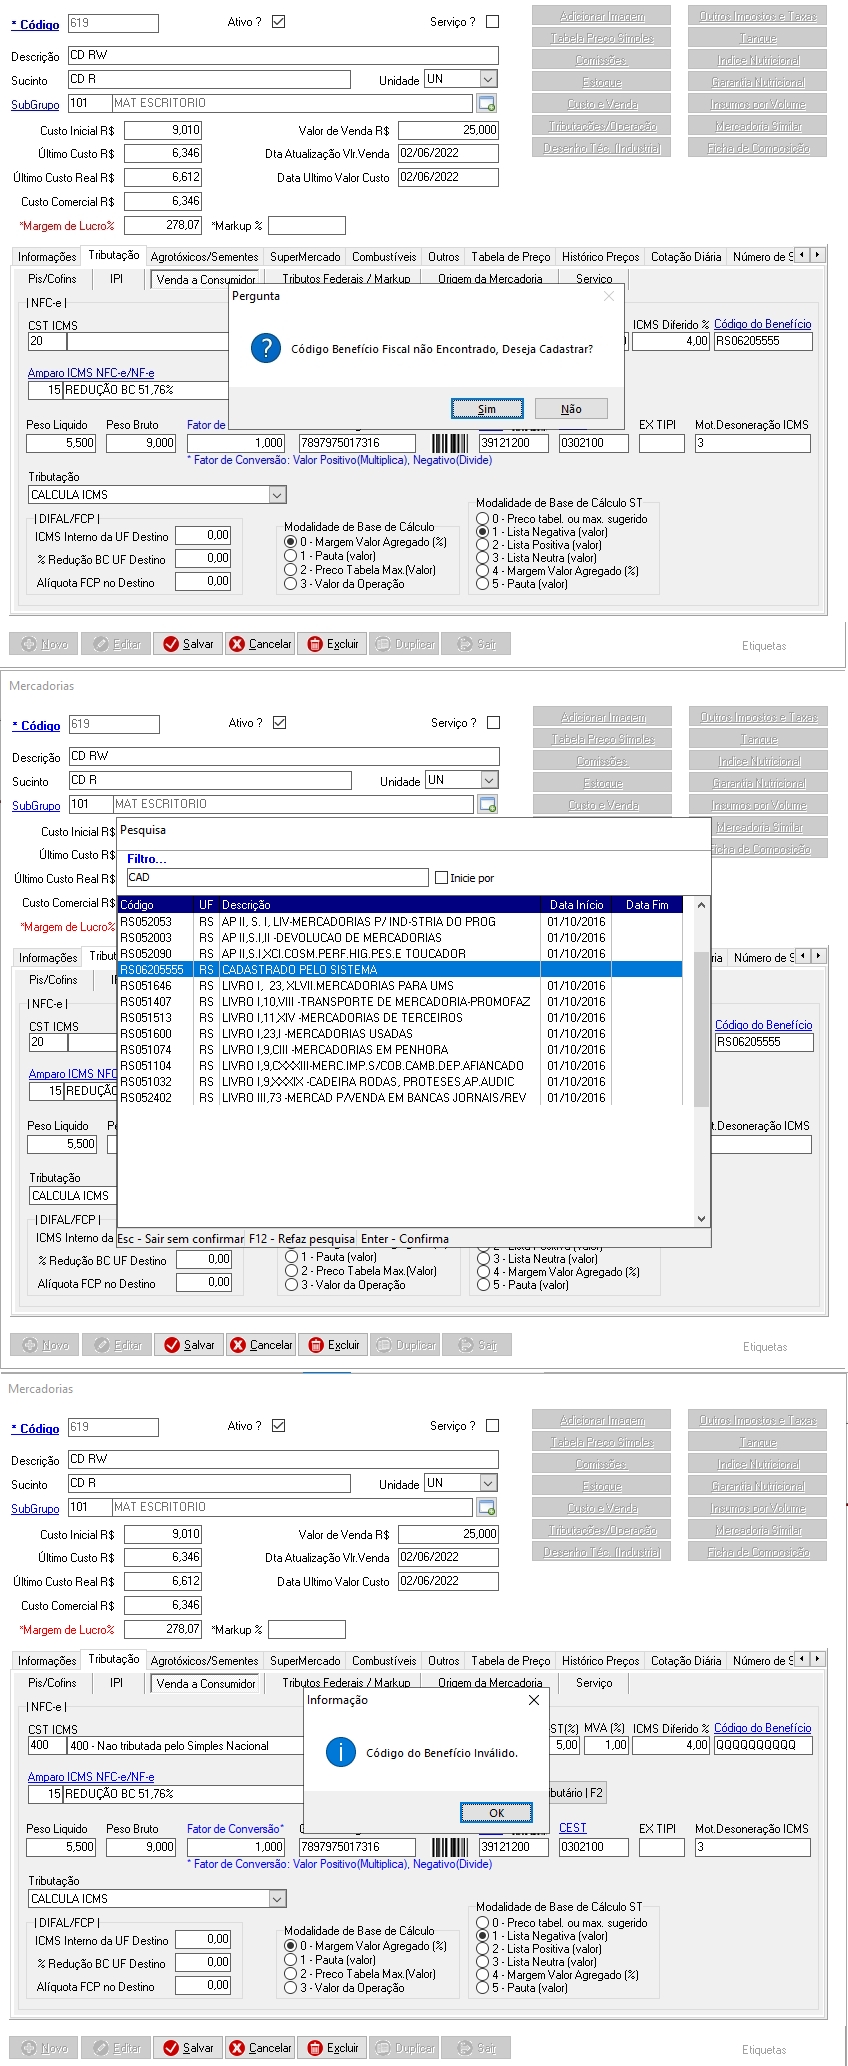Click Cancelar in window with Pergunta dialog
848x2066 pixels.
click(x=260, y=644)
